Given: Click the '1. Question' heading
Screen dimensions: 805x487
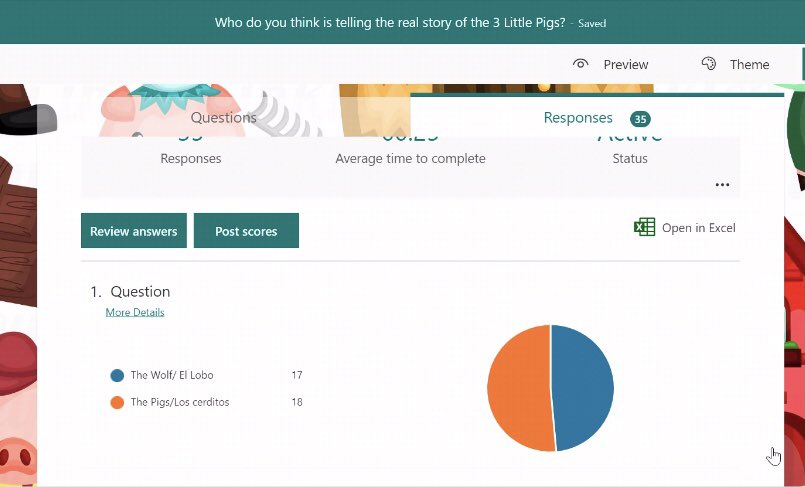Looking at the screenshot, I should [130, 291].
